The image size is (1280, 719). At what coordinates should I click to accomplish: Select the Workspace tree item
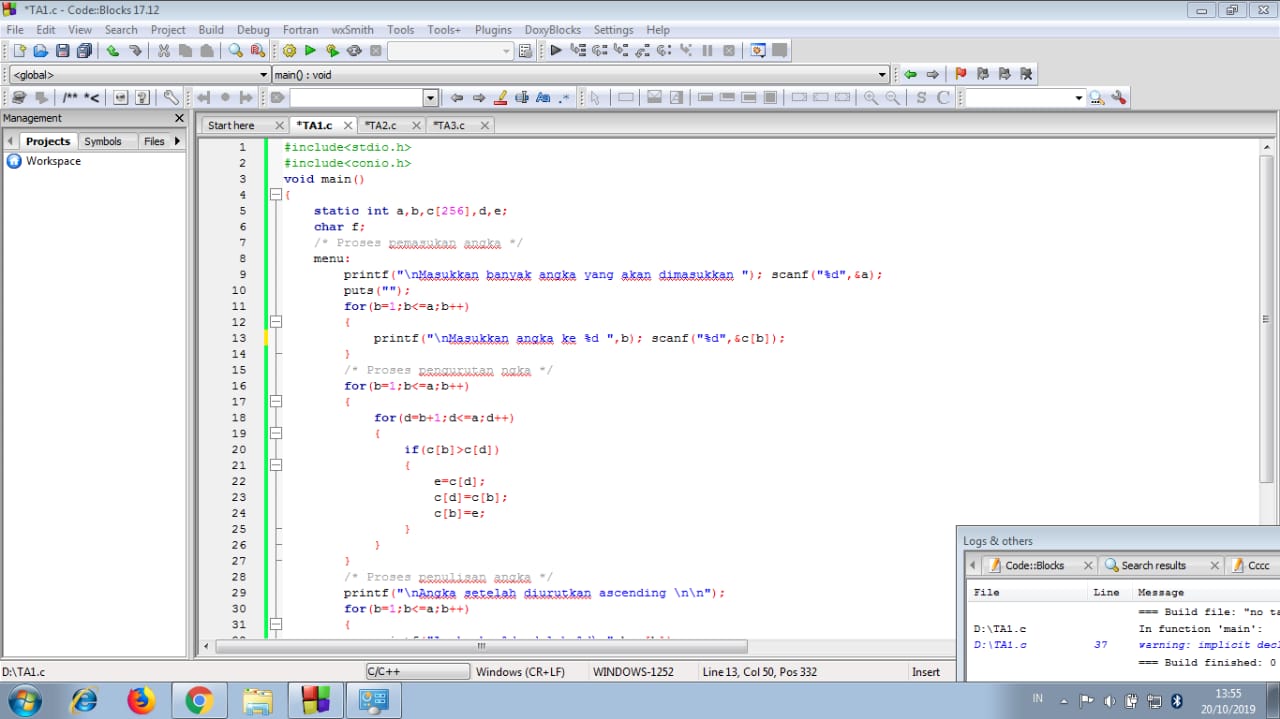(53, 161)
